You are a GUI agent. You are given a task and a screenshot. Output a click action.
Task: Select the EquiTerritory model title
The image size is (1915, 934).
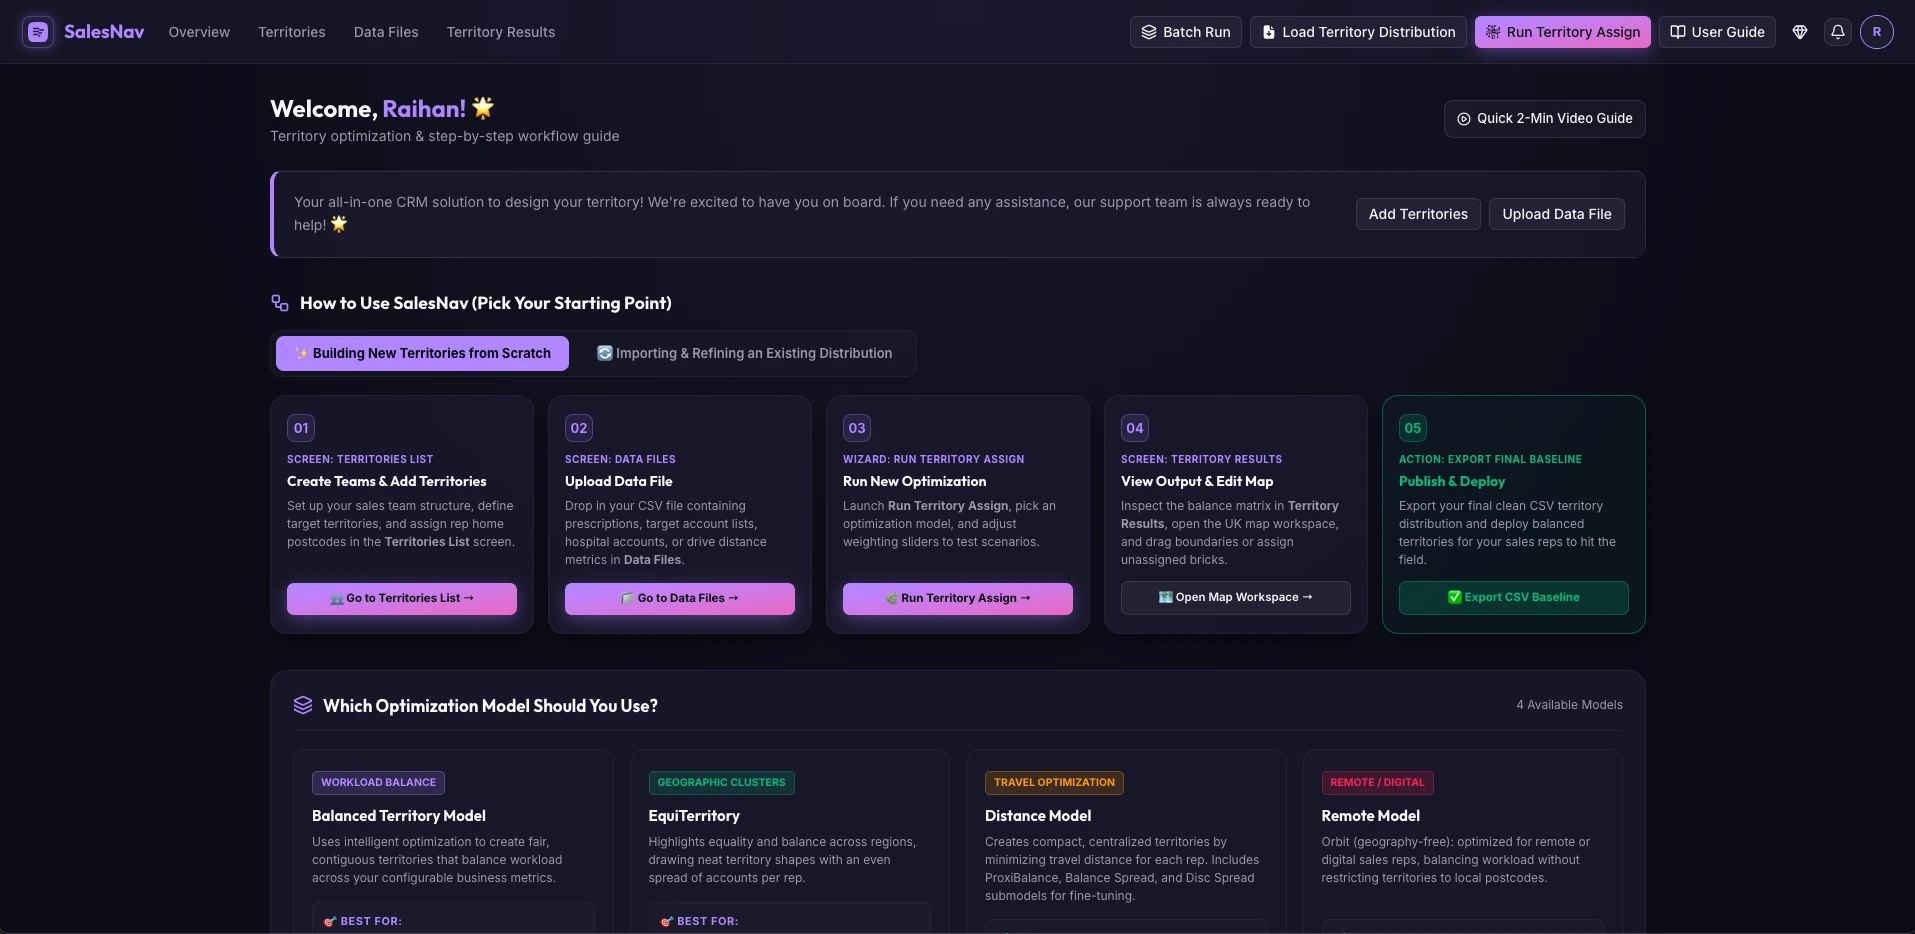click(694, 816)
